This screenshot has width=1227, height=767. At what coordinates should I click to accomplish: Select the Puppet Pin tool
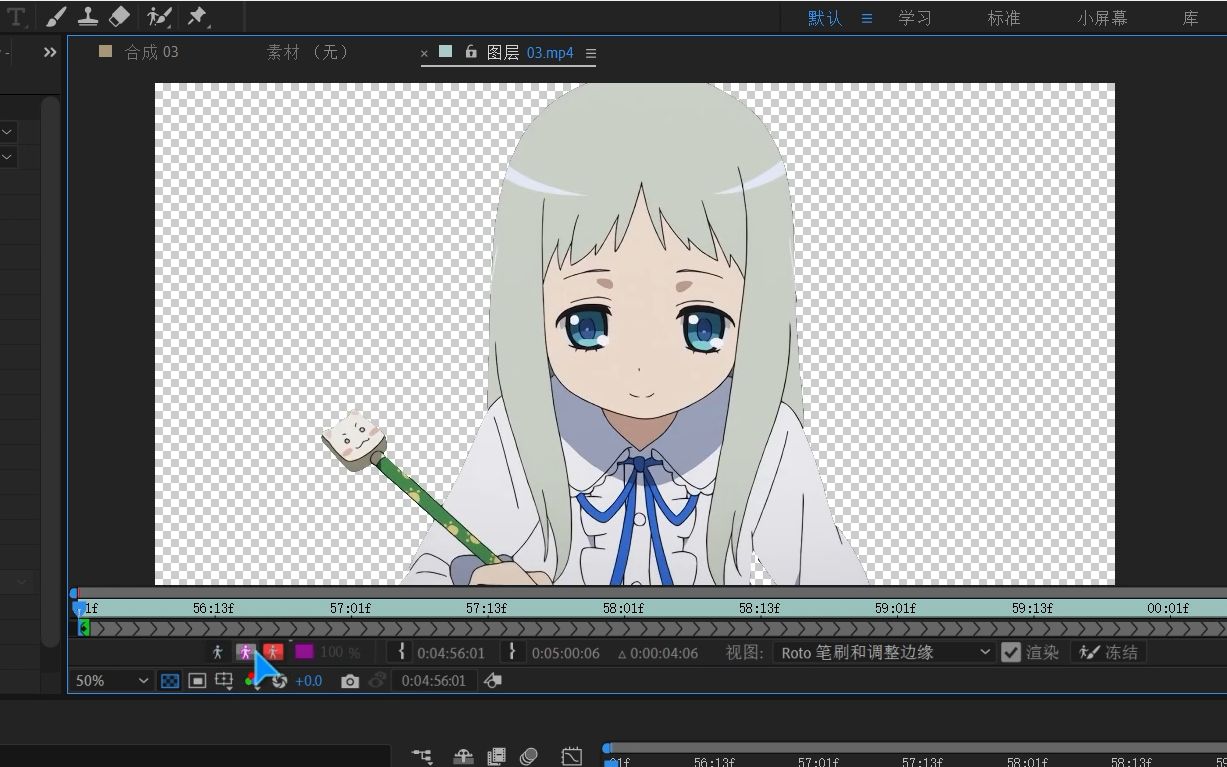point(196,17)
